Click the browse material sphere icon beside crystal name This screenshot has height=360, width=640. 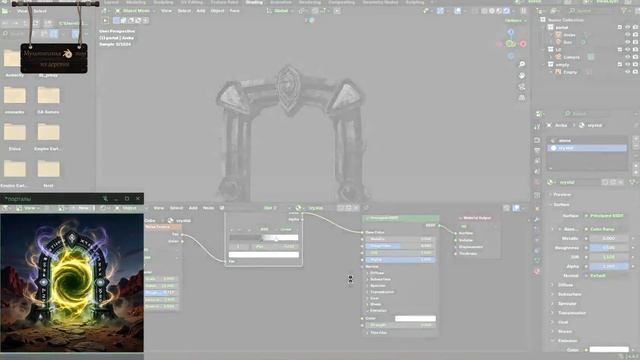[x=550, y=182]
